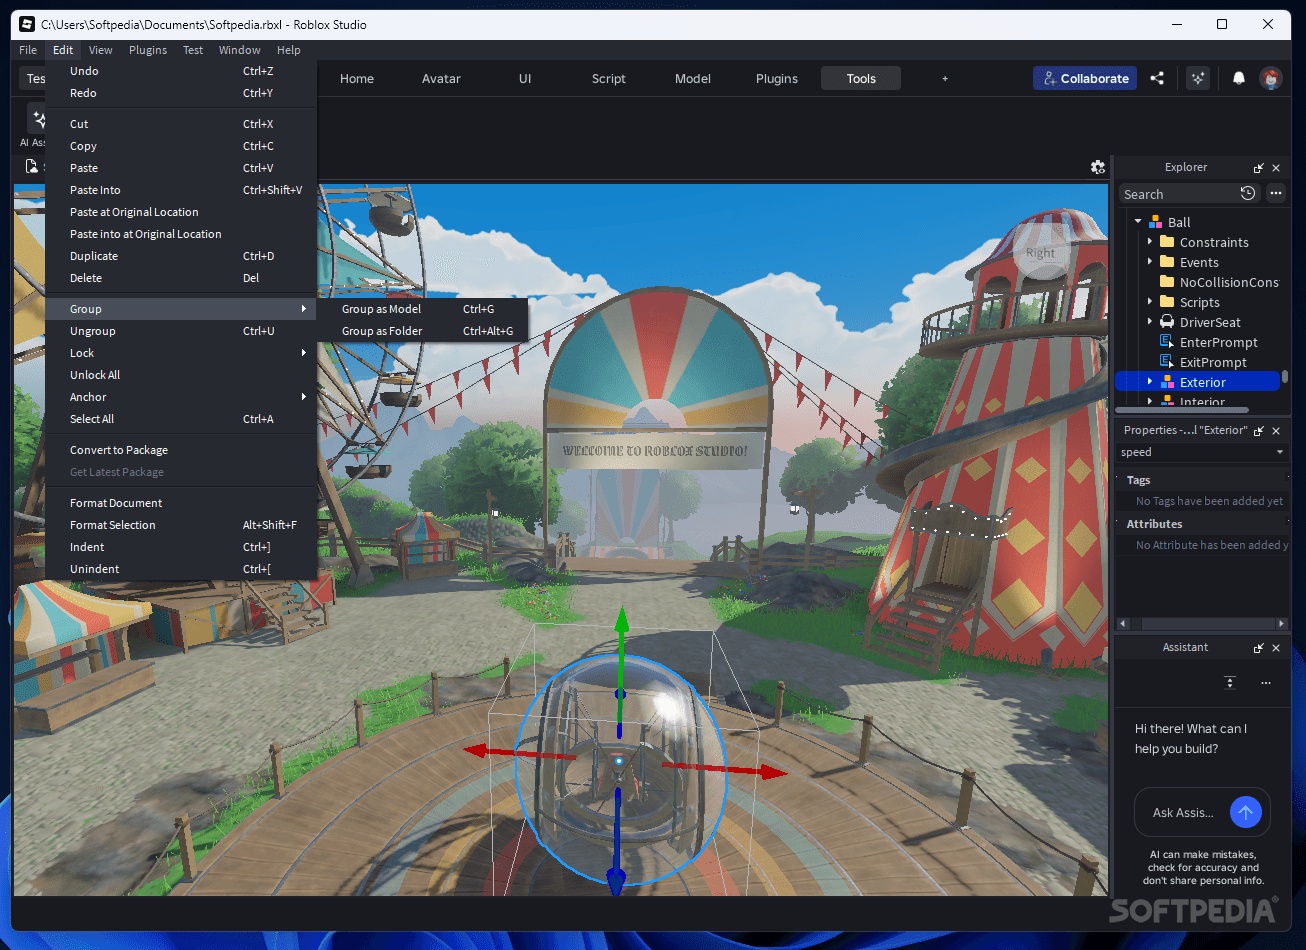
Task: Choose Group as Folder
Action: click(422, 331)
